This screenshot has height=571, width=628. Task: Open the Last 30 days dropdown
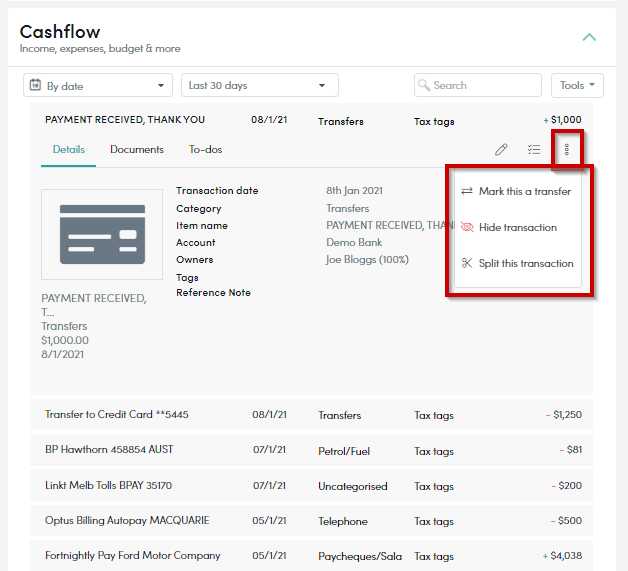pos(260,85)
